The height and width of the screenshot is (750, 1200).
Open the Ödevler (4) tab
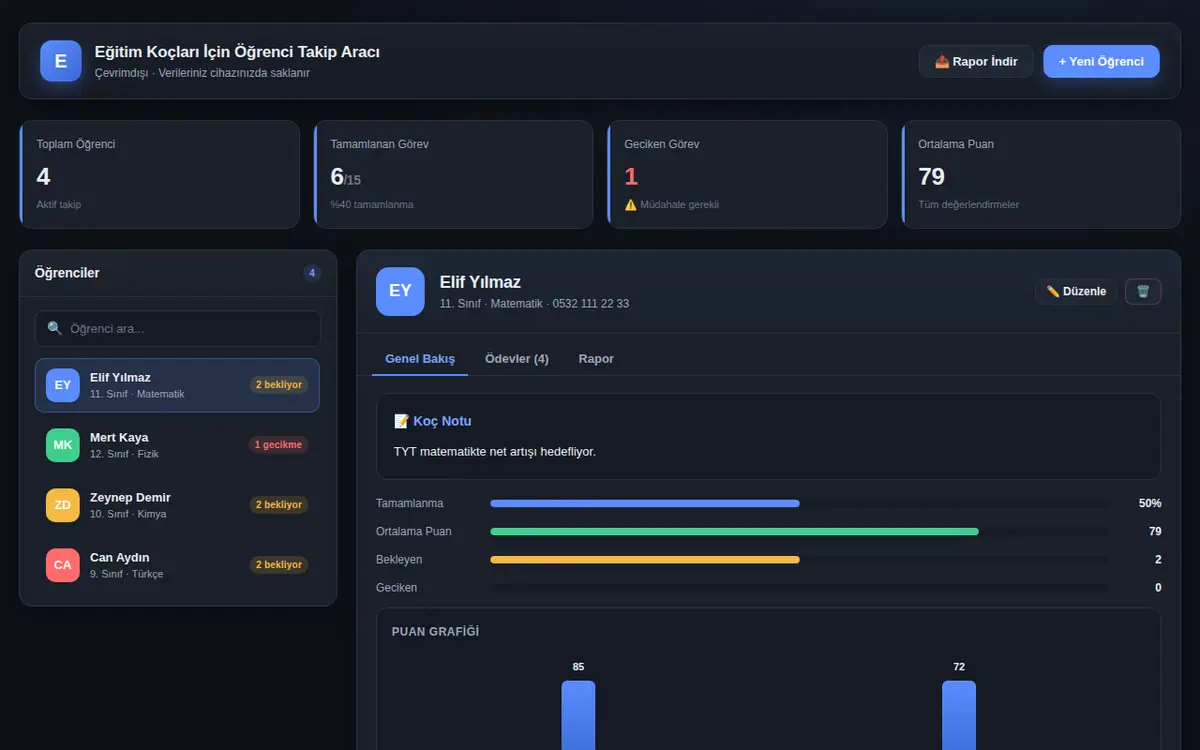(517, 358)
